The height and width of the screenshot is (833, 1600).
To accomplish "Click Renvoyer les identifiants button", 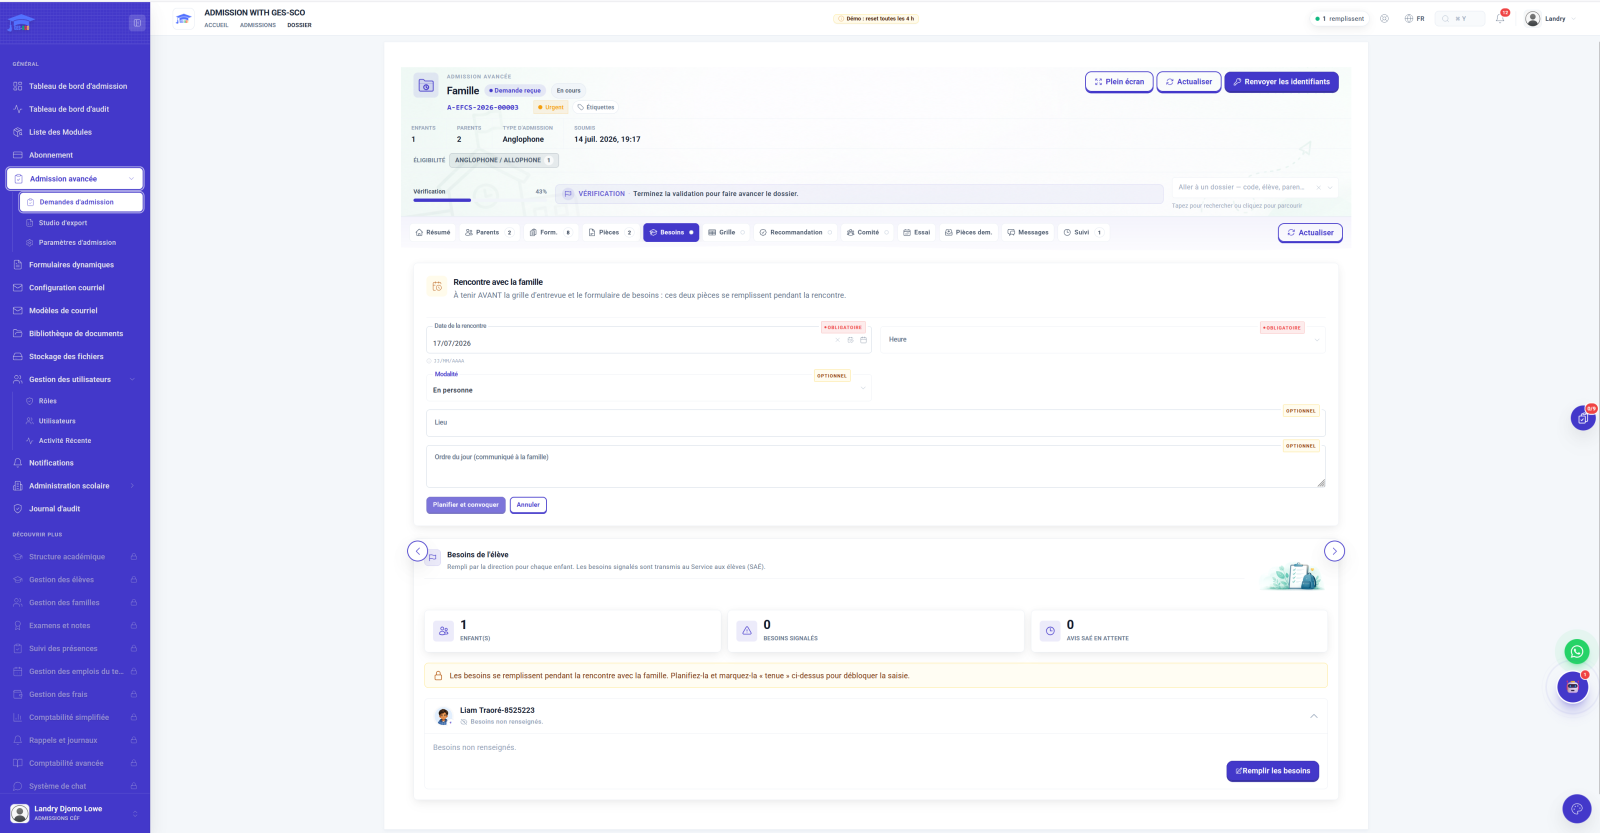I will click(x=1281, y=82).
